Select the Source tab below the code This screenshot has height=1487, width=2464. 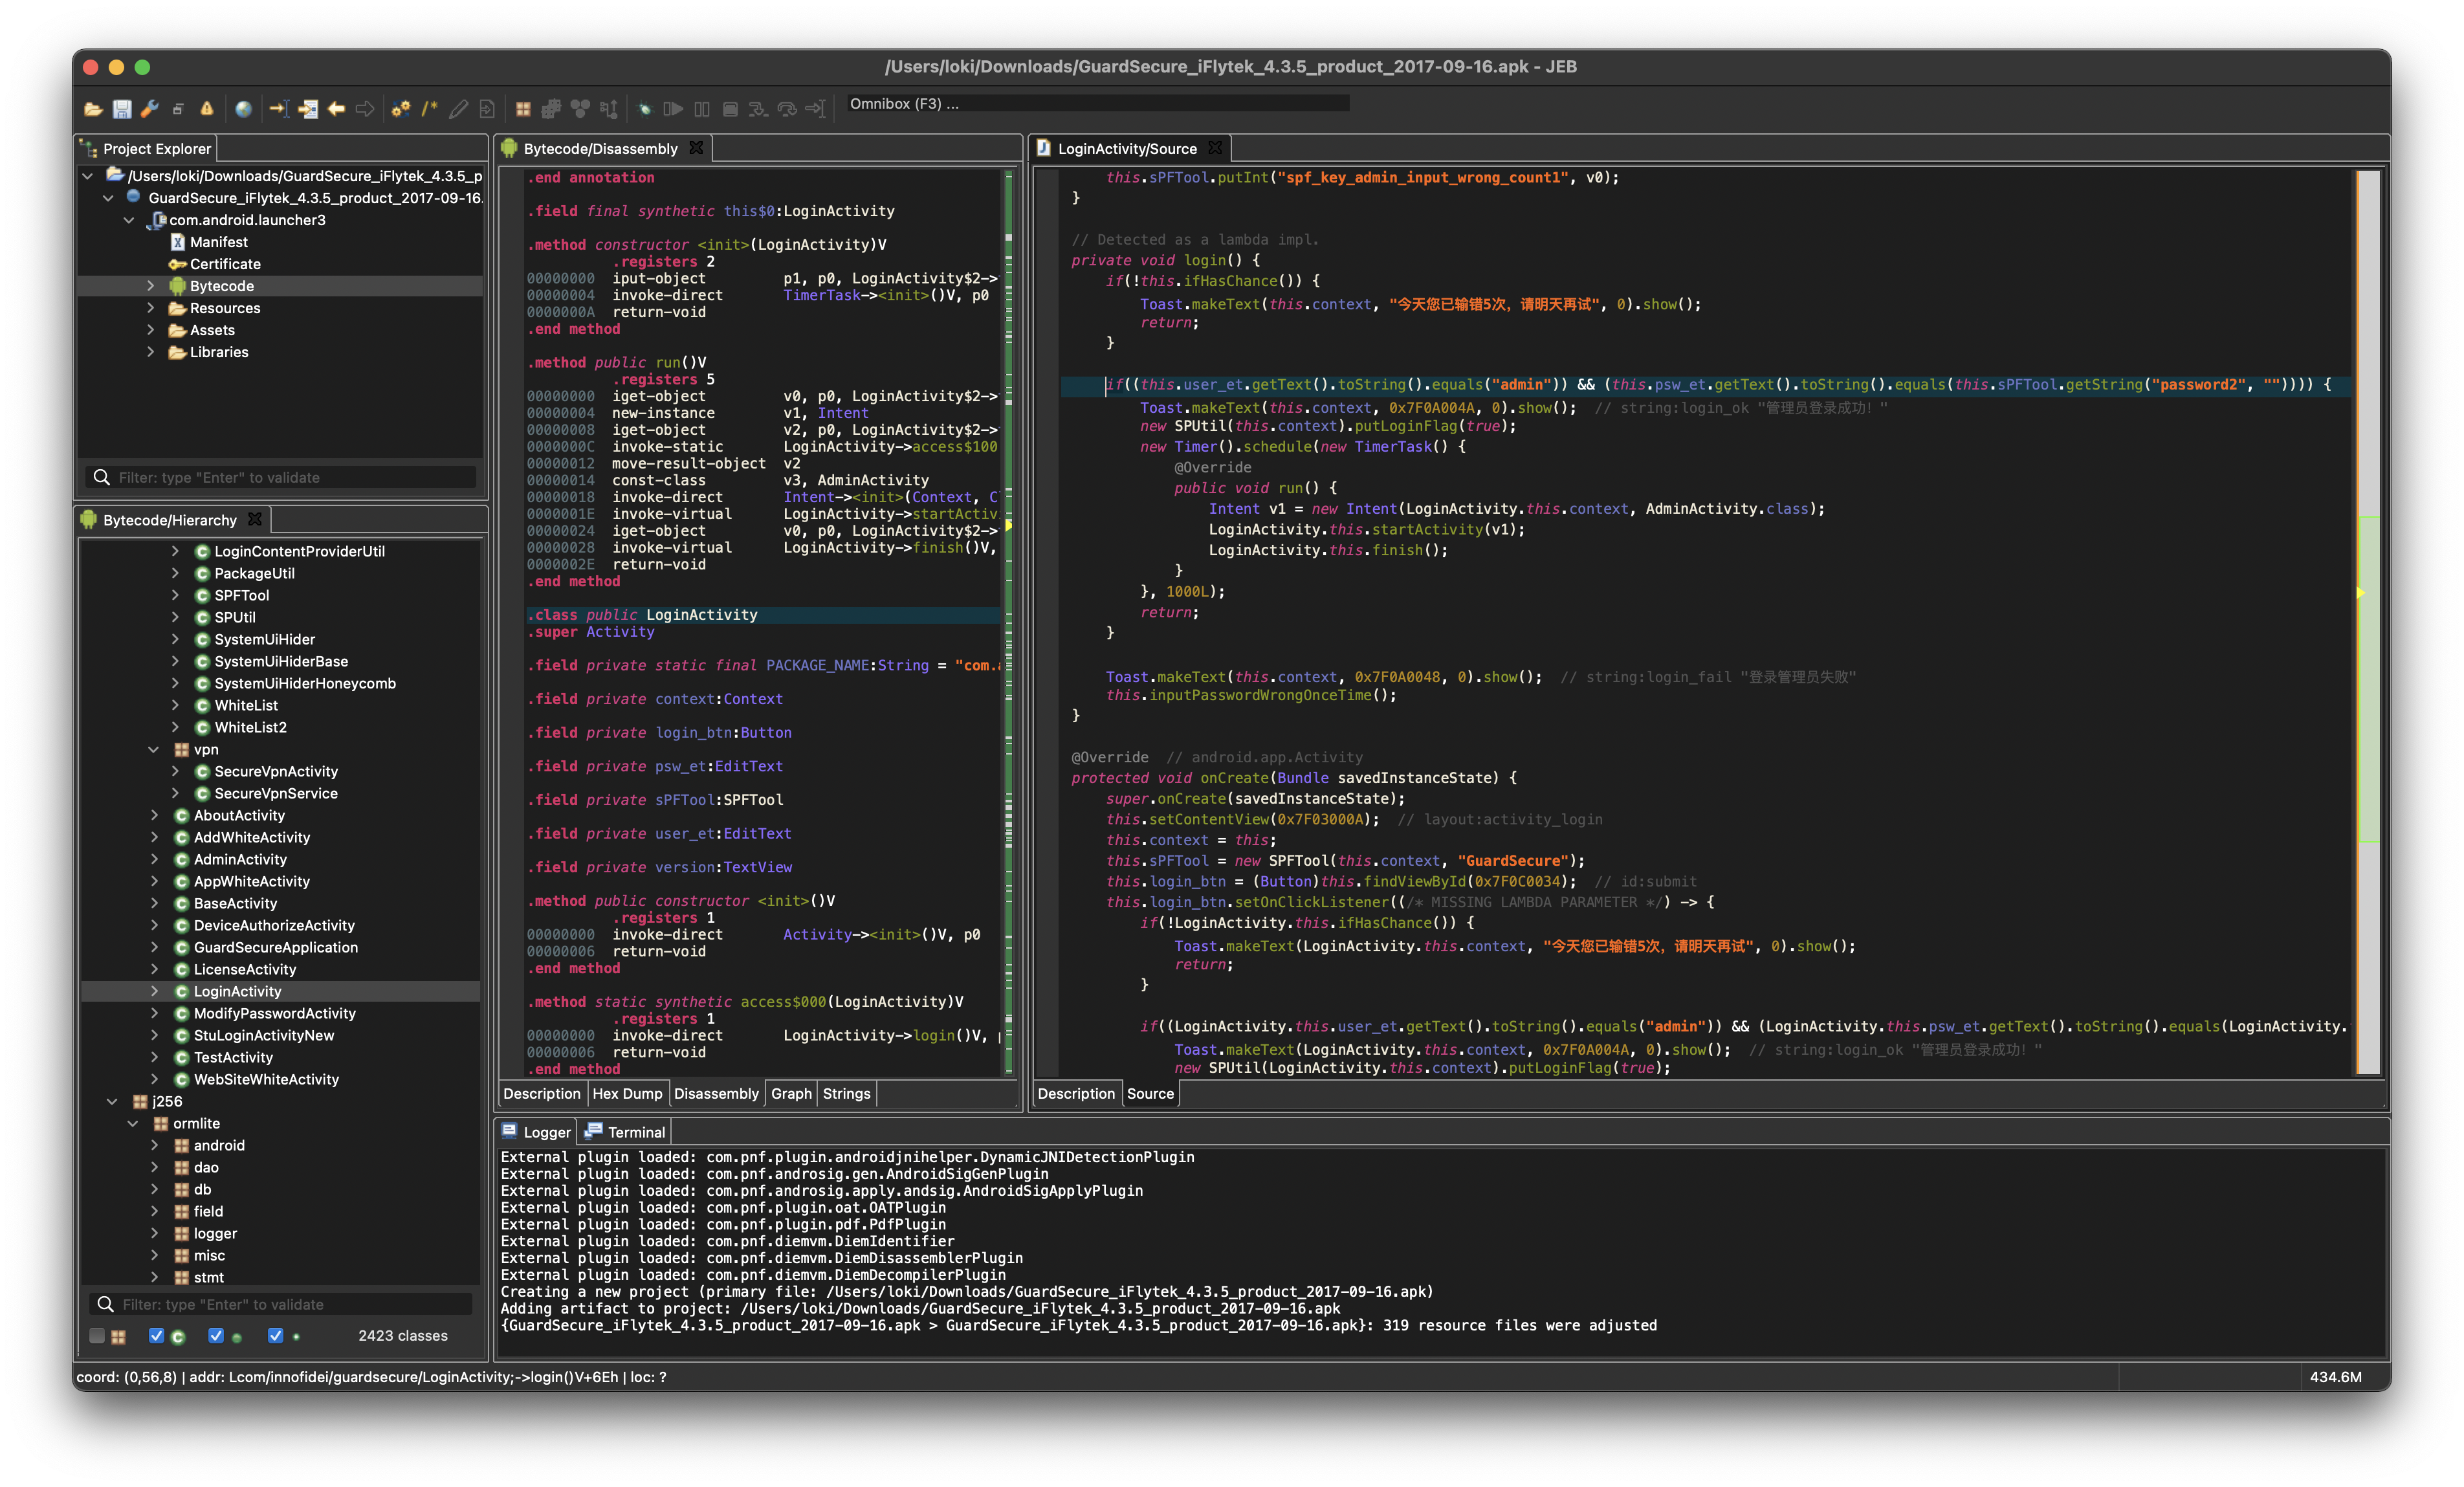click(x=1150, y=1093)
